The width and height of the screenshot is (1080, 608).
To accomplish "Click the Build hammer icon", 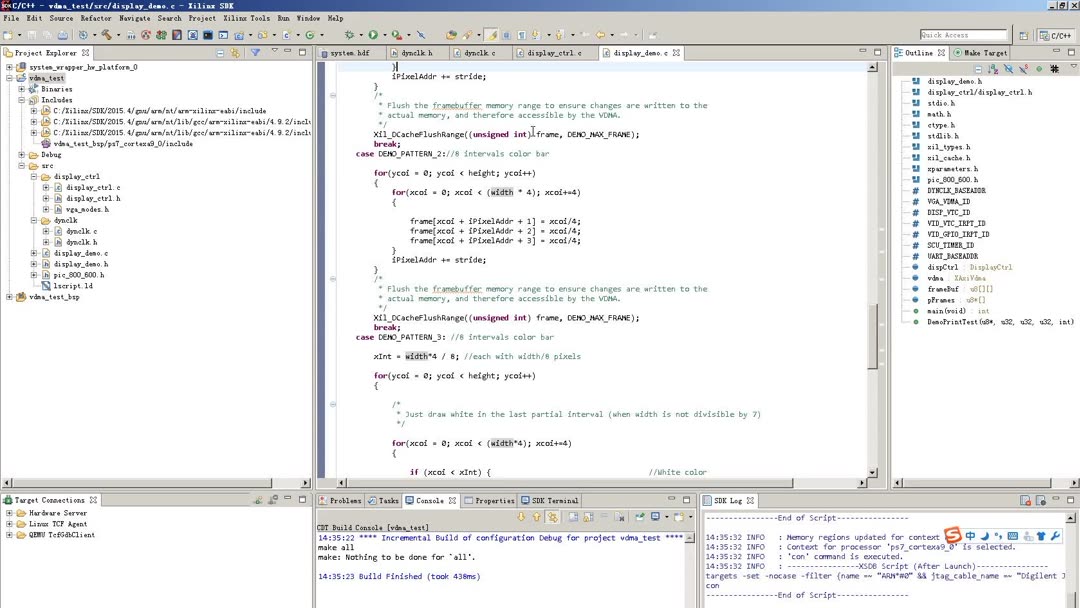I will click(105, 35).
